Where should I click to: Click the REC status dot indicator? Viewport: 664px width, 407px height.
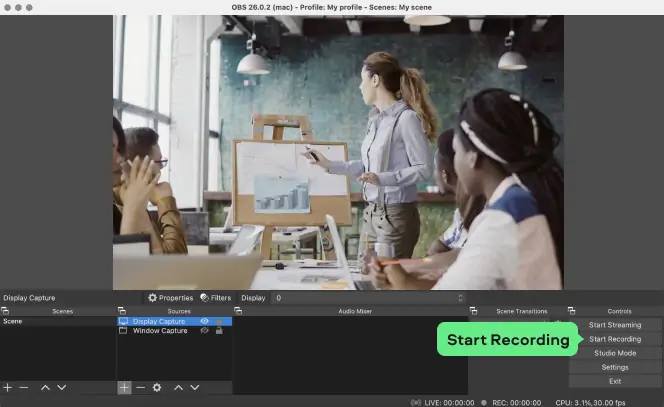click(x=484, y=402)
